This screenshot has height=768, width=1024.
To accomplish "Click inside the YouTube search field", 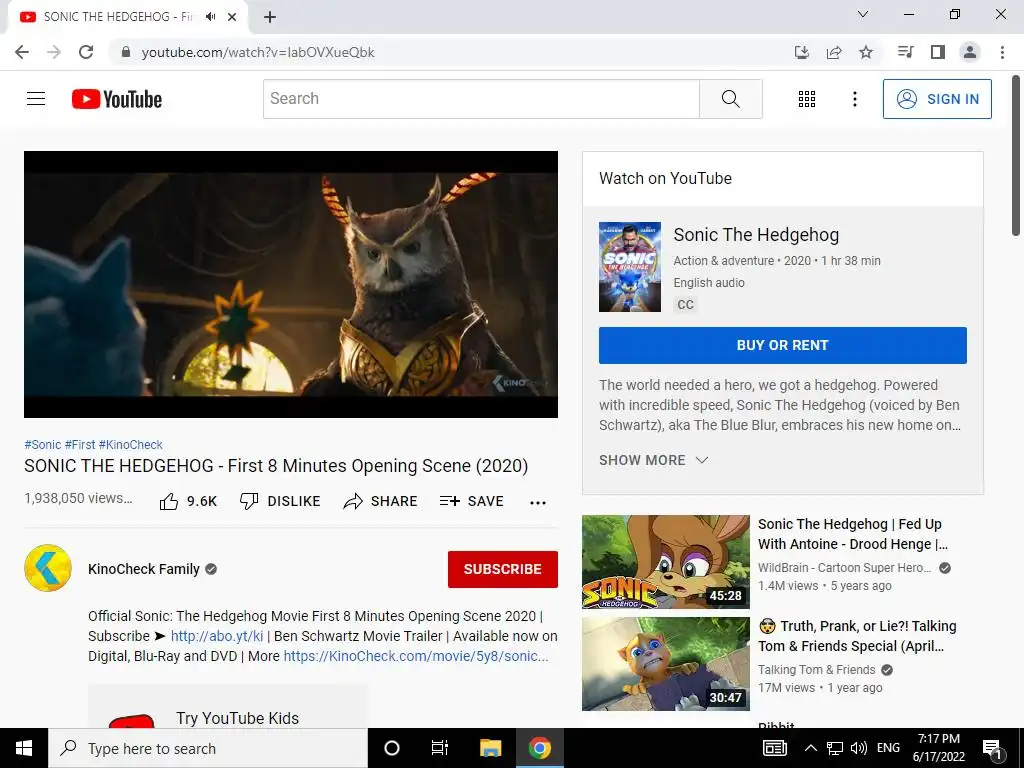I will [482, 99].
